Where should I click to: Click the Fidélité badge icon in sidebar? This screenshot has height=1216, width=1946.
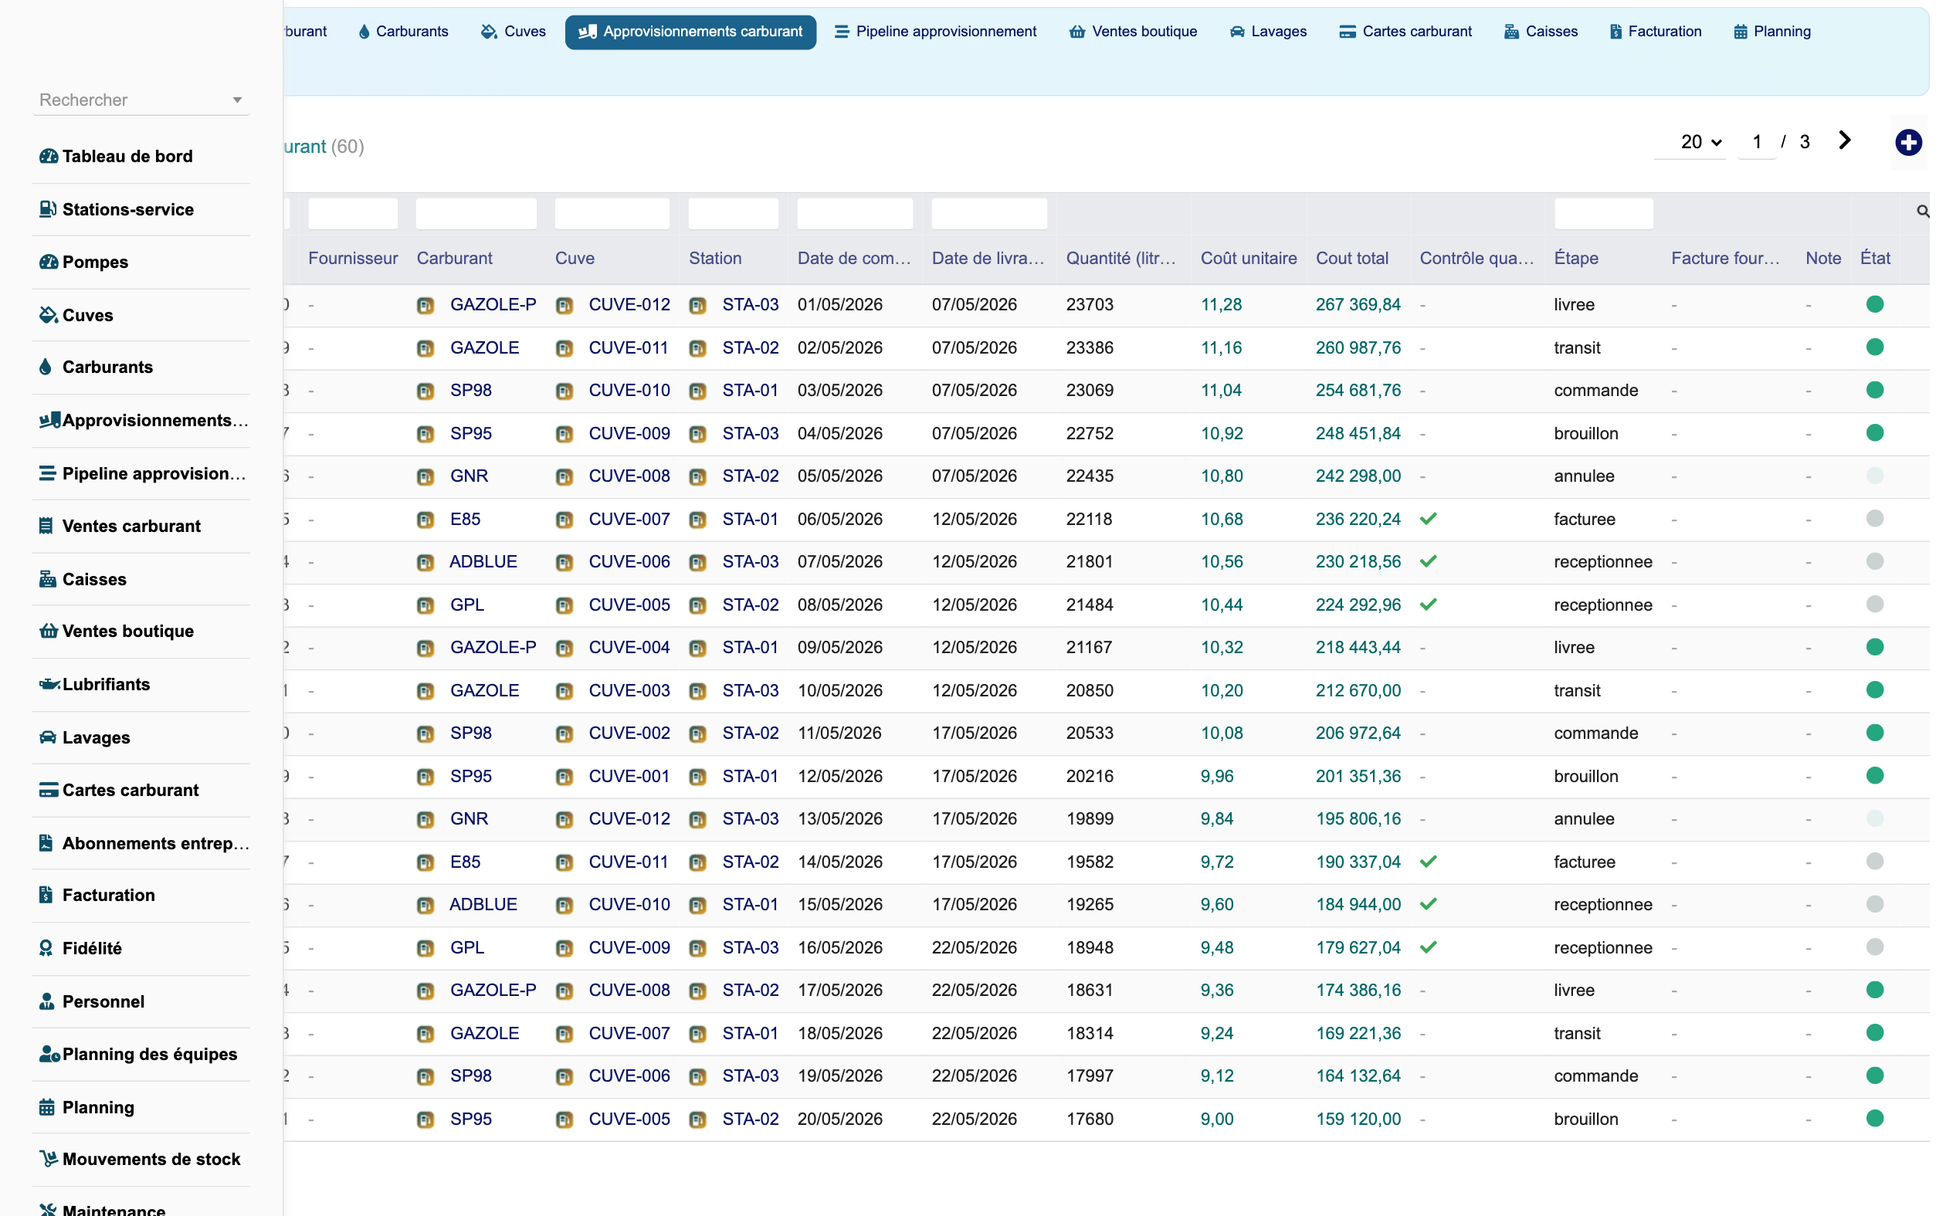click(46, 948)
